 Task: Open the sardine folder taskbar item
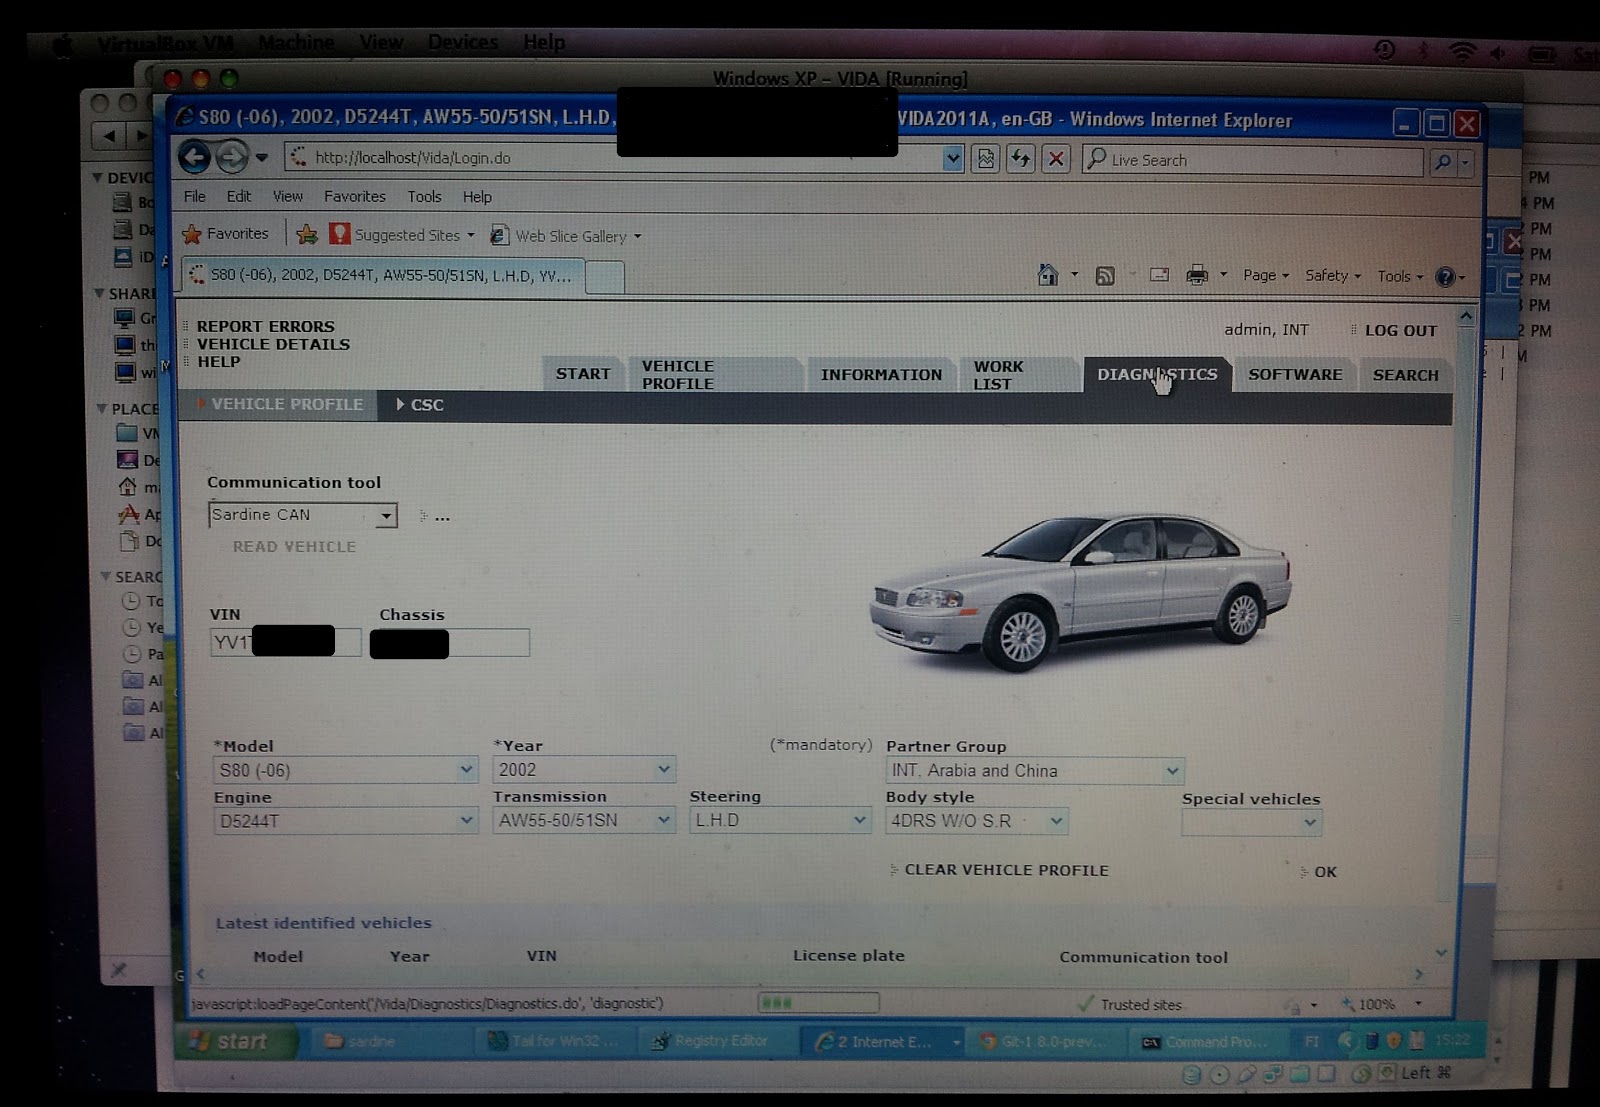(x=390, y=1041)
